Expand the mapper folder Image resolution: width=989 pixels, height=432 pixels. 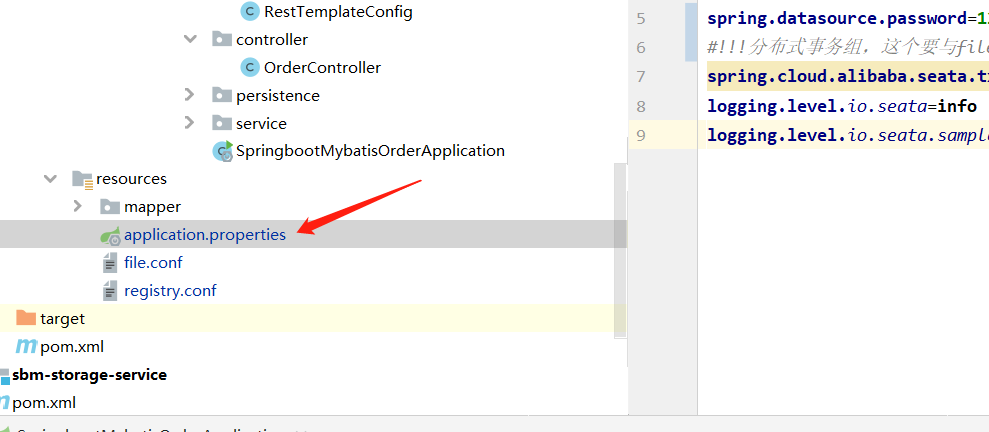pos(78,206)
